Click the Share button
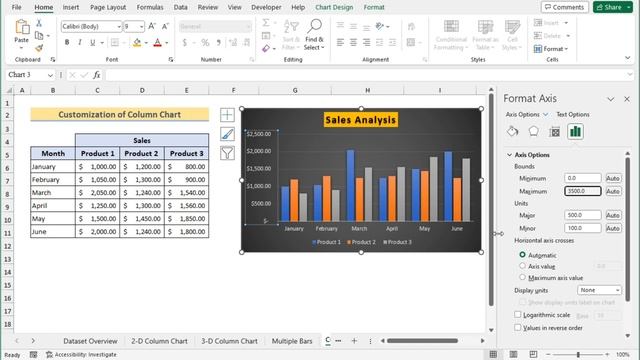The image size is (640, 360). 613,7
